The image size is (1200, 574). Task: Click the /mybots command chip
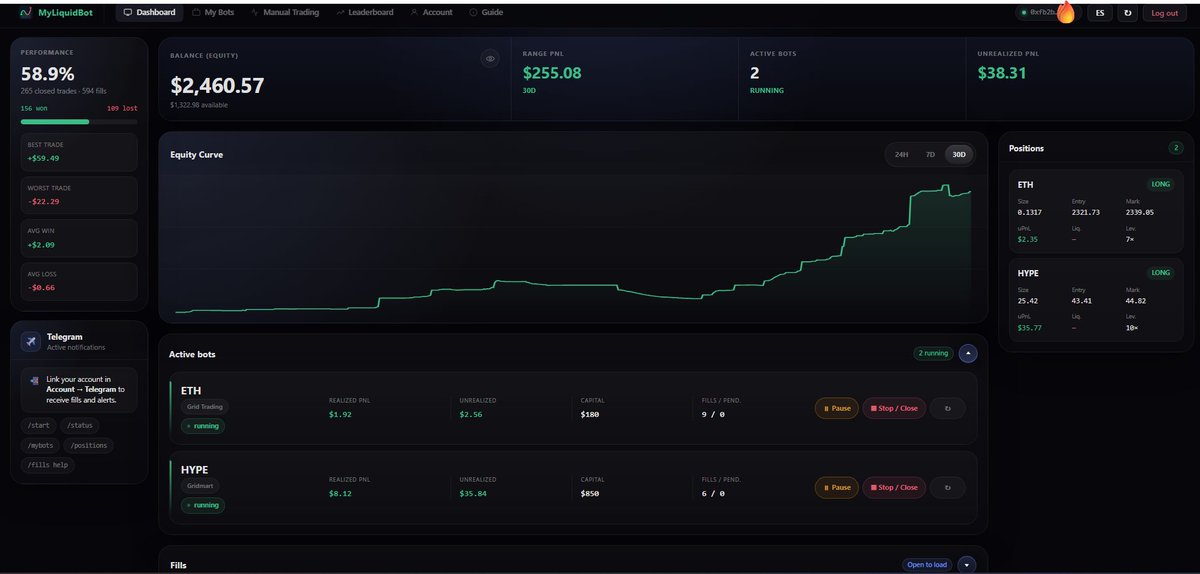[40, 445]
